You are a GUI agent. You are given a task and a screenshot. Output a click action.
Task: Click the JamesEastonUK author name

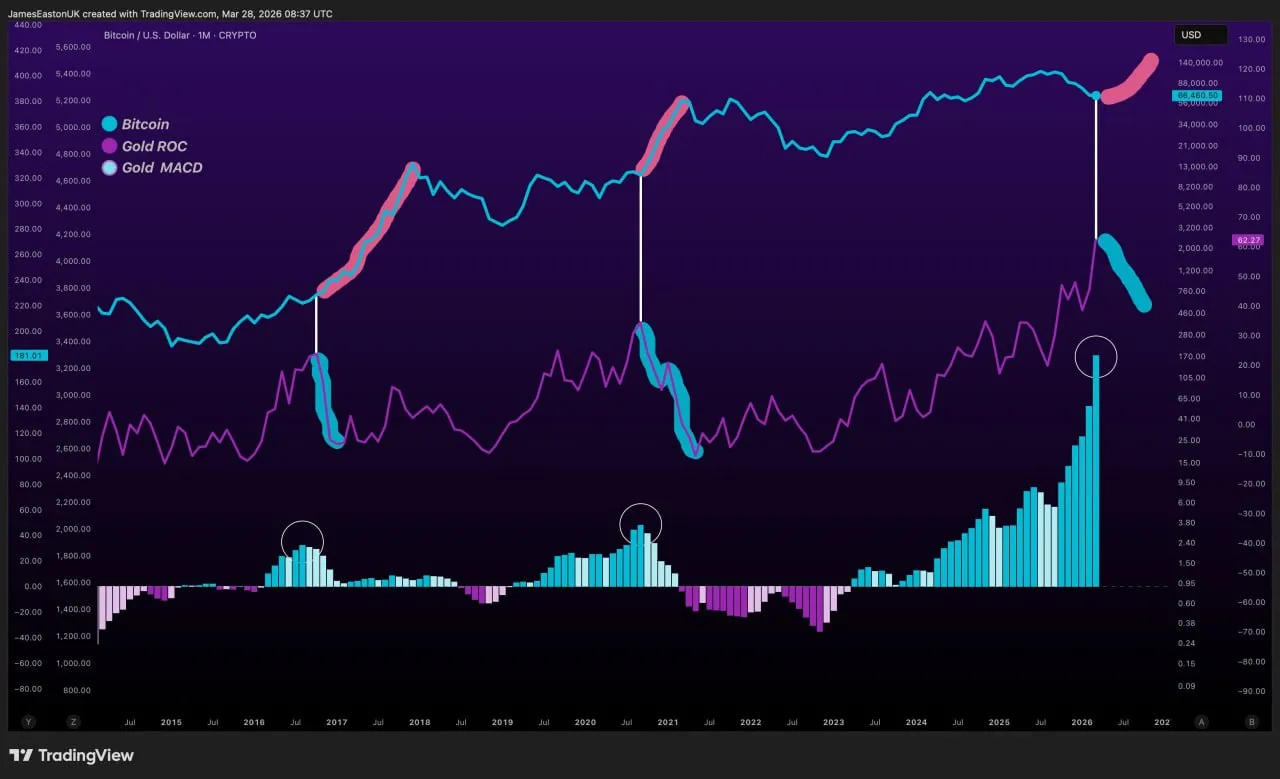click(x=46, y=14)
